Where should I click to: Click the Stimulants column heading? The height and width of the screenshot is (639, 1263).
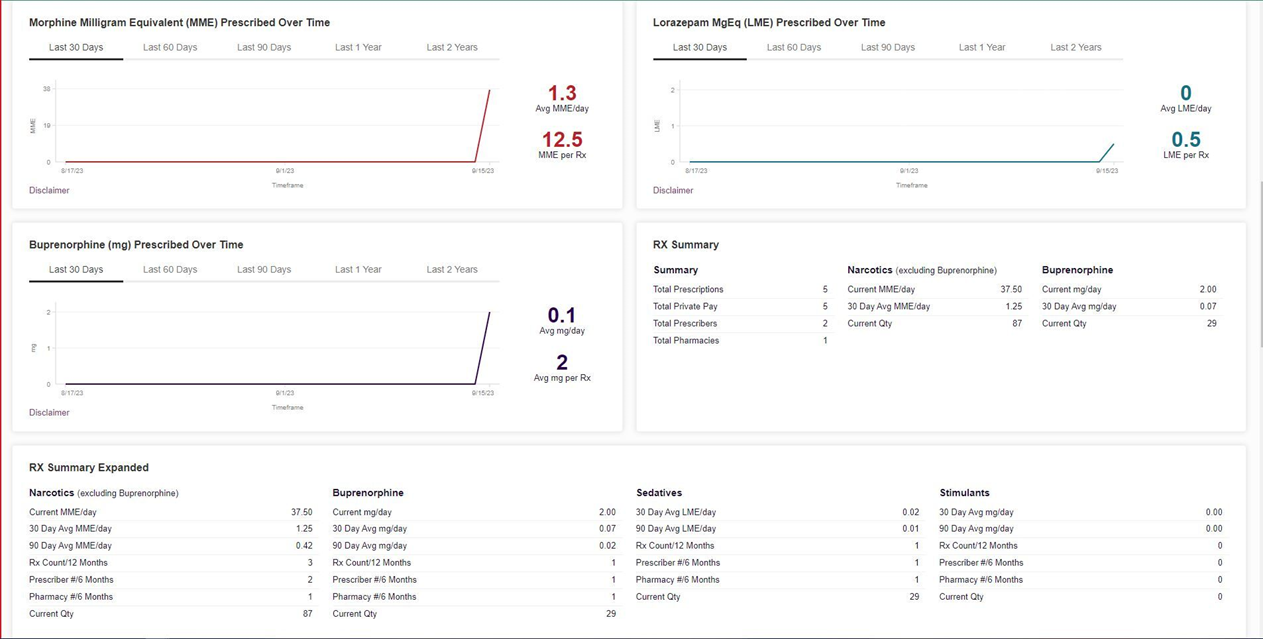coord(964,492)
